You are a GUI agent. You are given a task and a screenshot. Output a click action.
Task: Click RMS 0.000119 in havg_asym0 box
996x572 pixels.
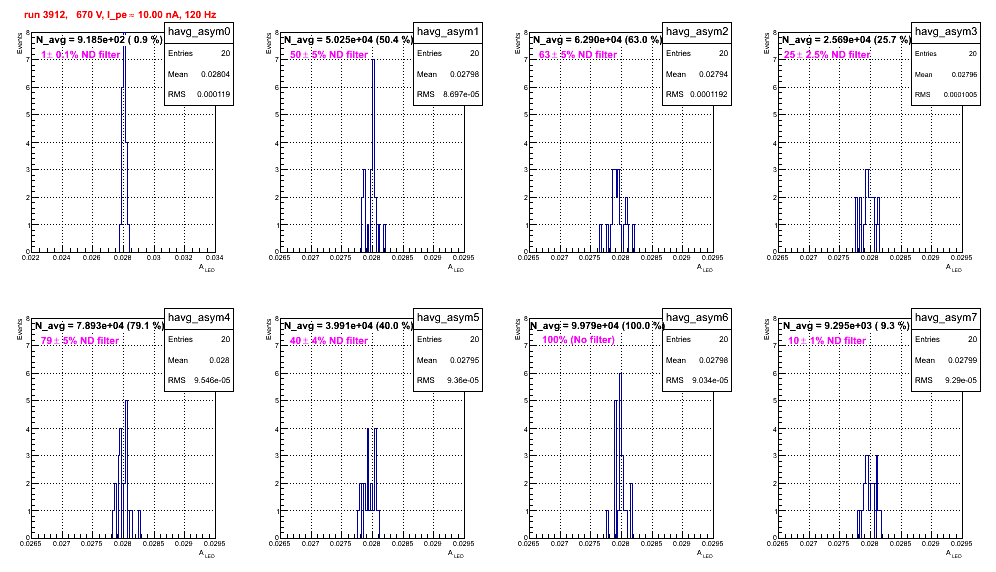pyautogui.click(x=199, y=95)
